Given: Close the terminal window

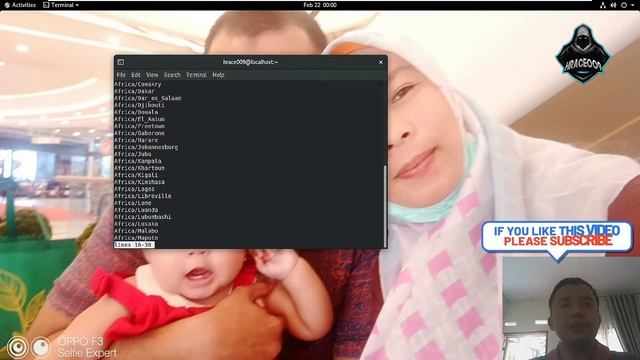Looking at the screenshot, I should 380,62.
